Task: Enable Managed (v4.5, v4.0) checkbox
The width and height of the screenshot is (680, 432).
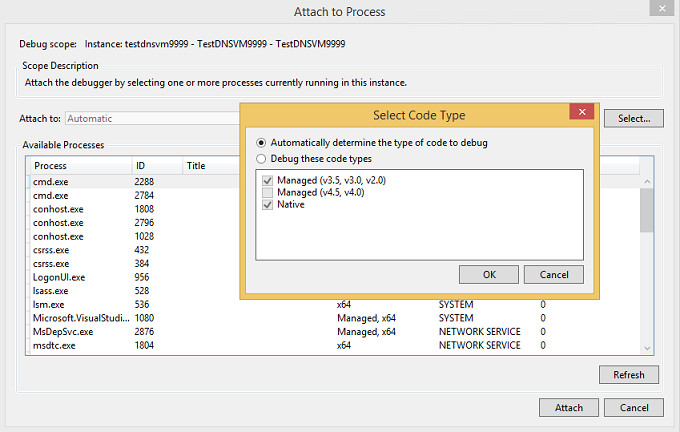Action: coord(267,192)
